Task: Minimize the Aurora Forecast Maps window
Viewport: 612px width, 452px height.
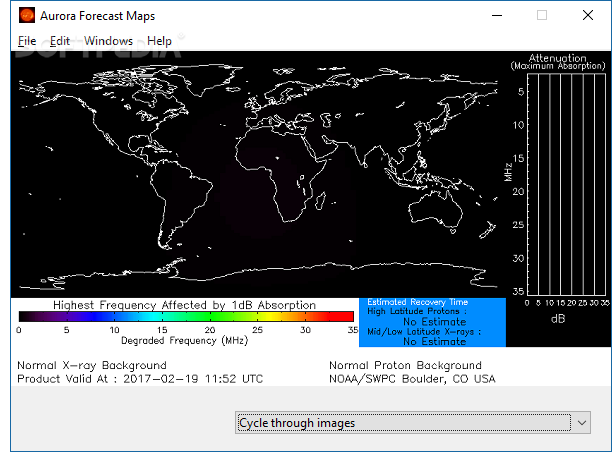Action: pos(497,16)
